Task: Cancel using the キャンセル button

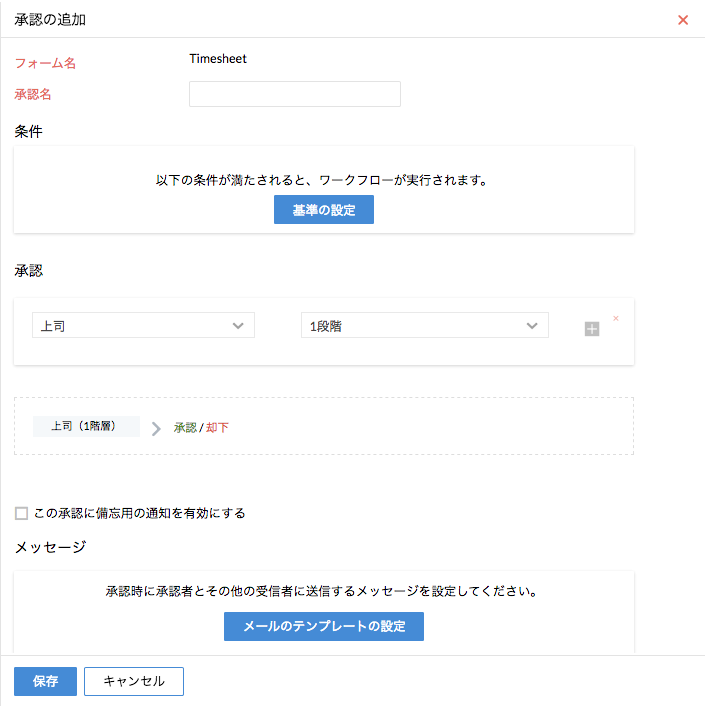Action: coord(134,681)
